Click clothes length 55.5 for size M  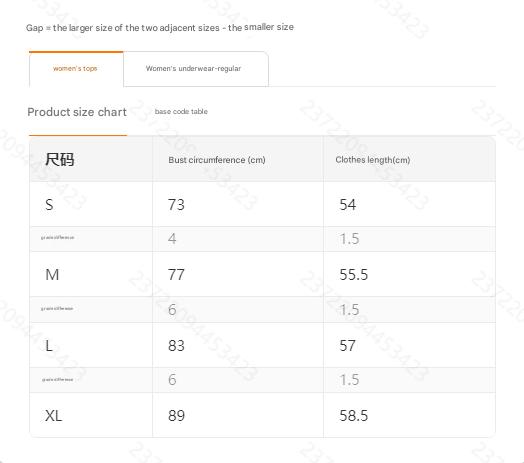point(354,275)
